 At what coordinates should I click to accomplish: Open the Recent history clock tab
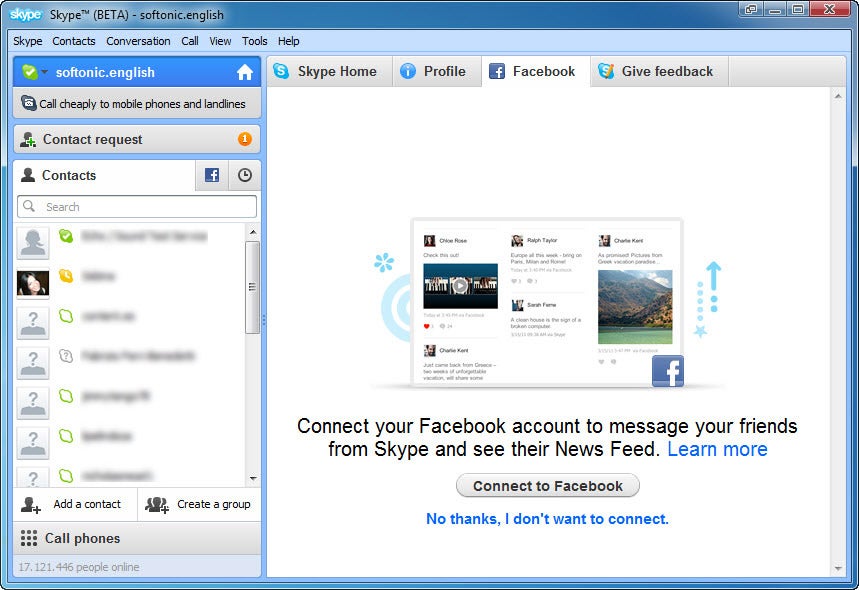[245, 175]
